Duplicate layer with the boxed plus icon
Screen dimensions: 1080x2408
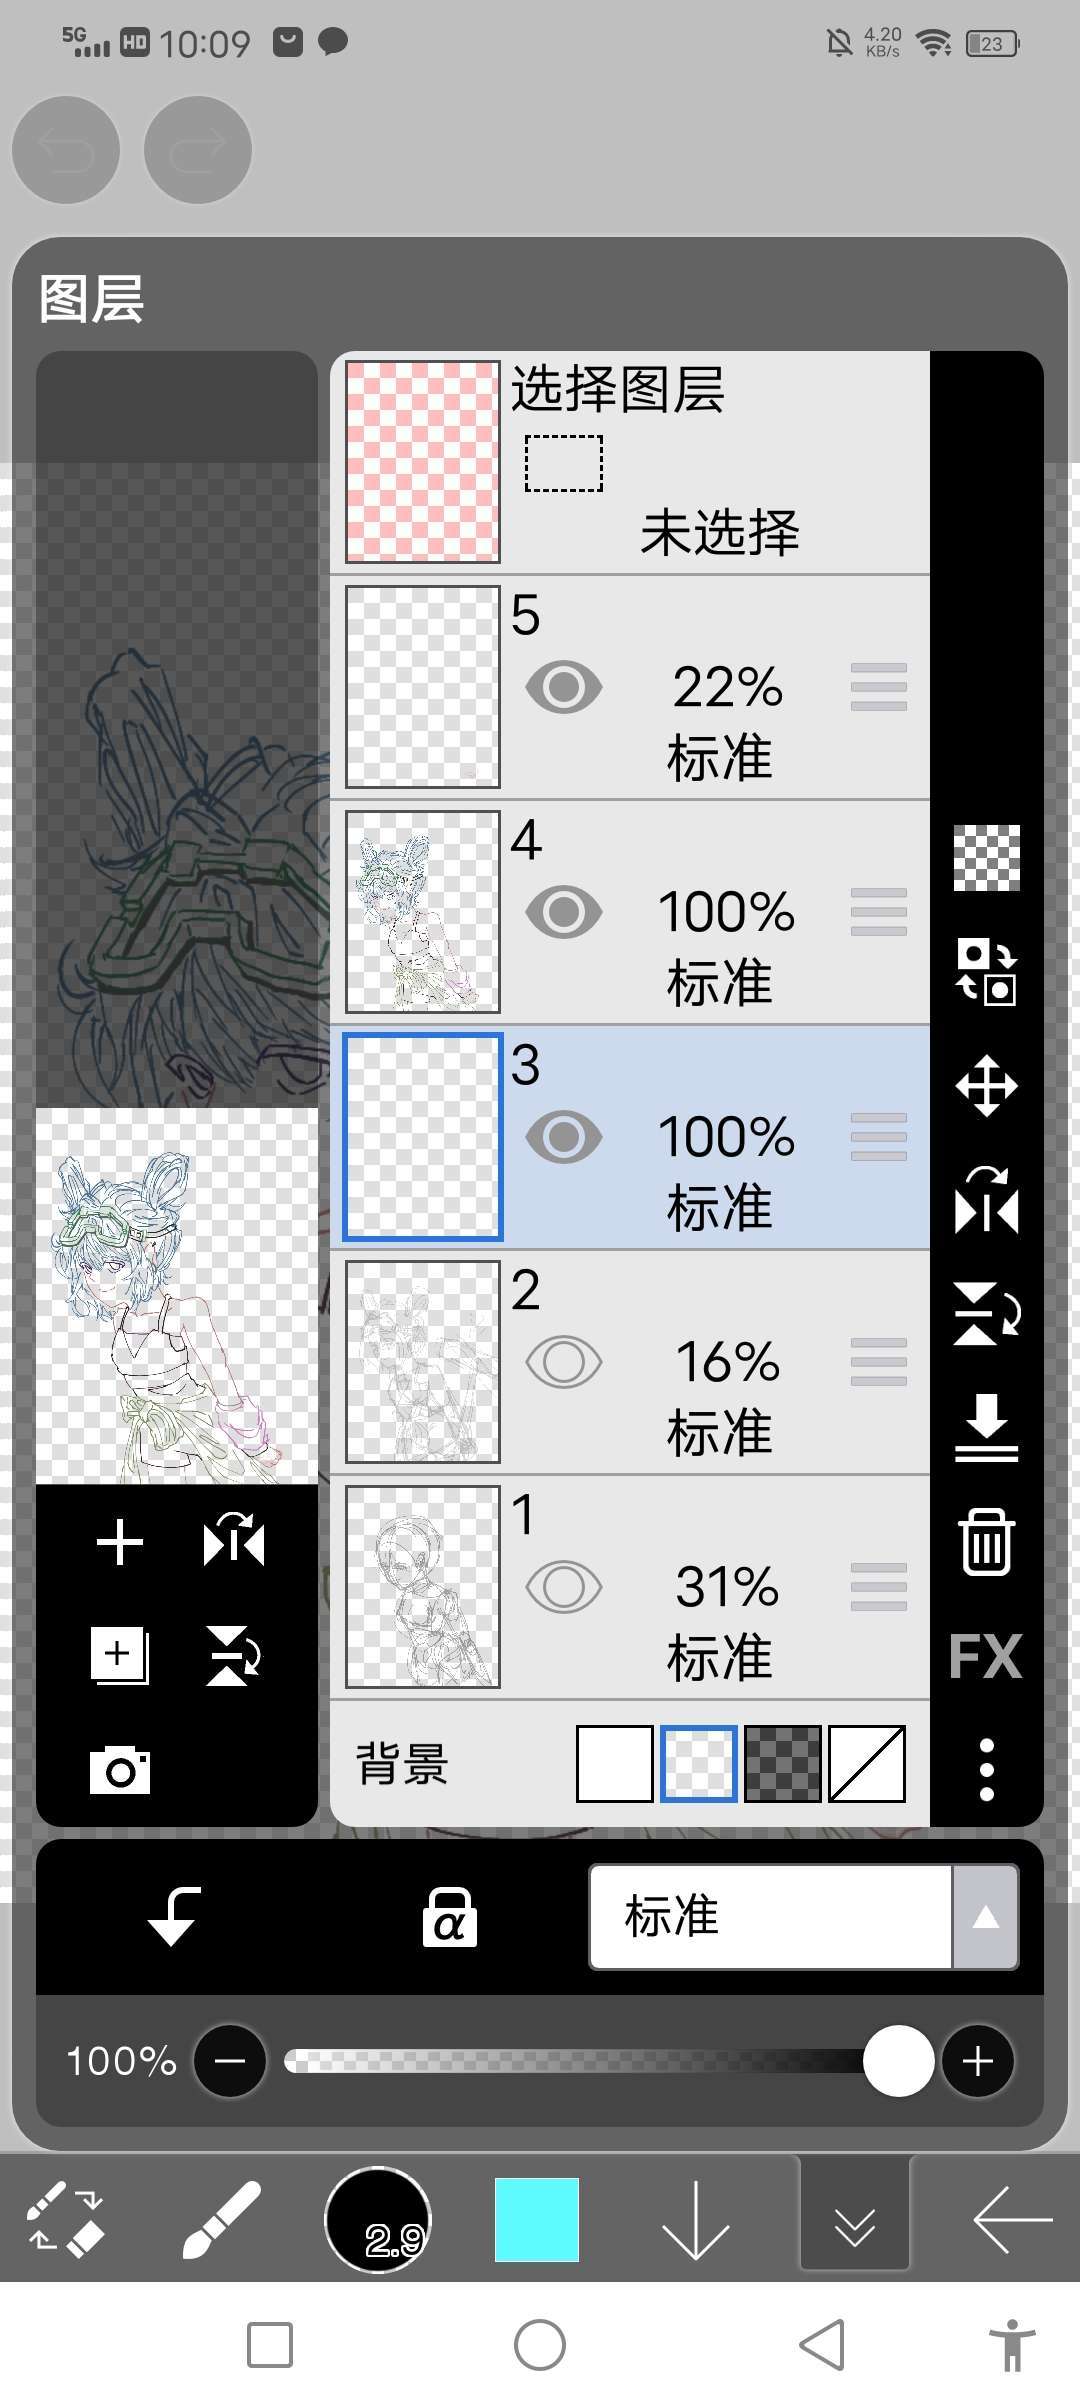(x=120, y=1655)
